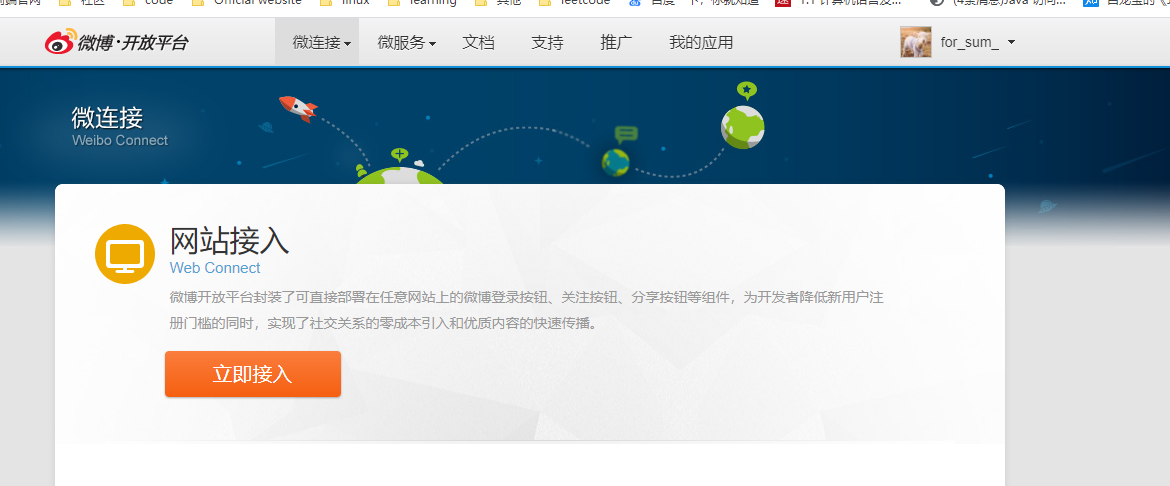Go to the 文档 page

478,43
